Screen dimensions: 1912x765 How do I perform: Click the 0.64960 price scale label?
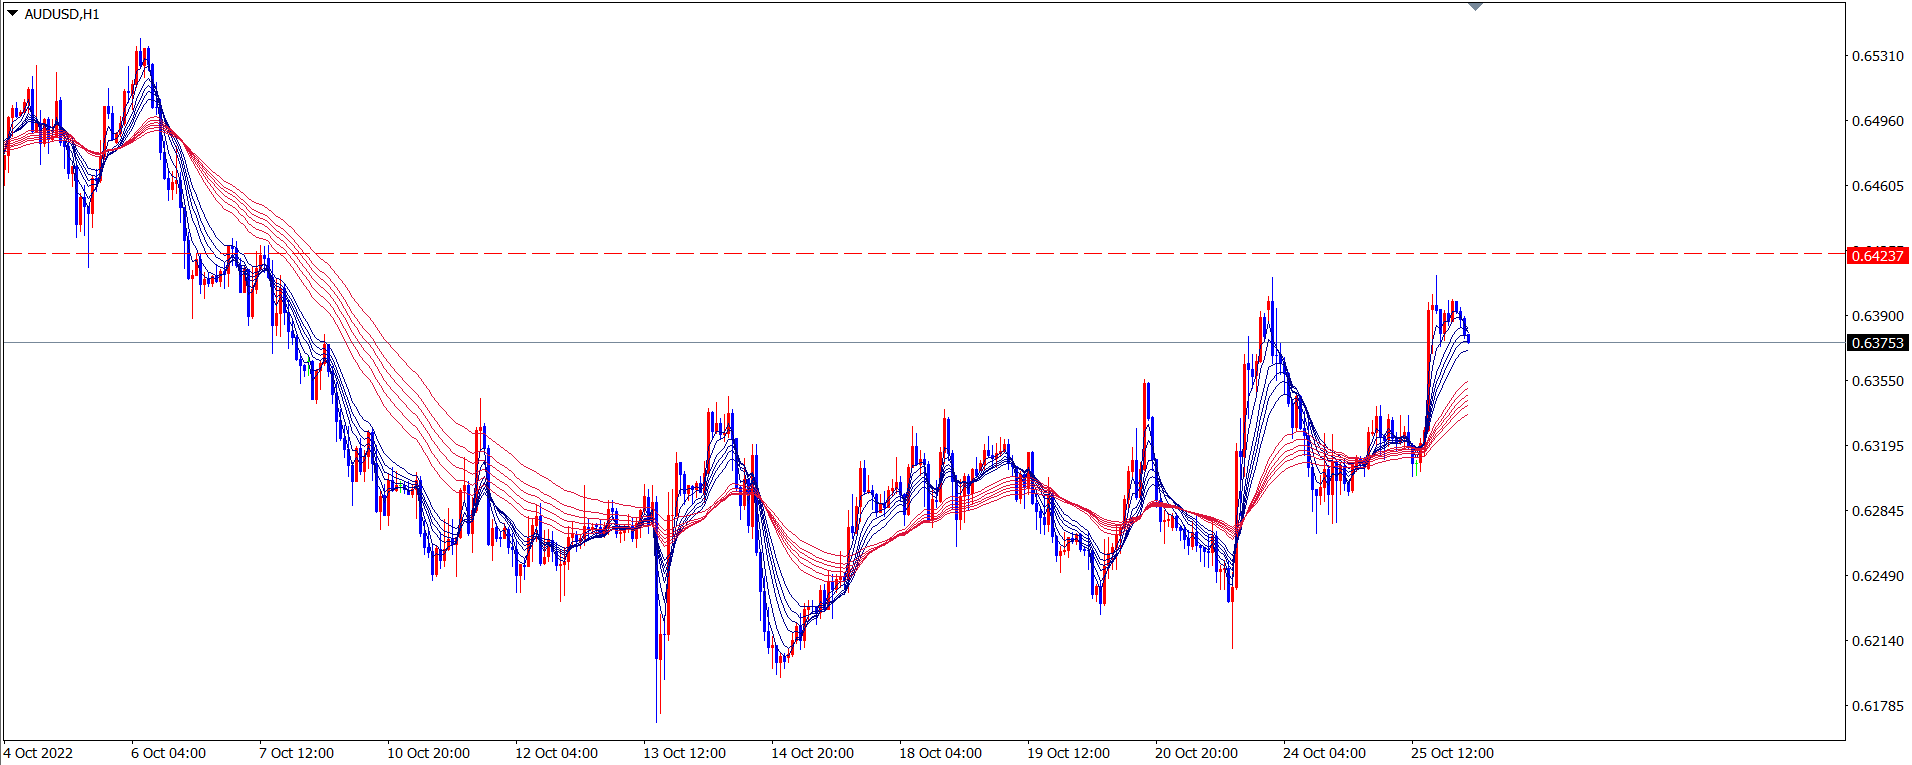(x=1877, y=121)
